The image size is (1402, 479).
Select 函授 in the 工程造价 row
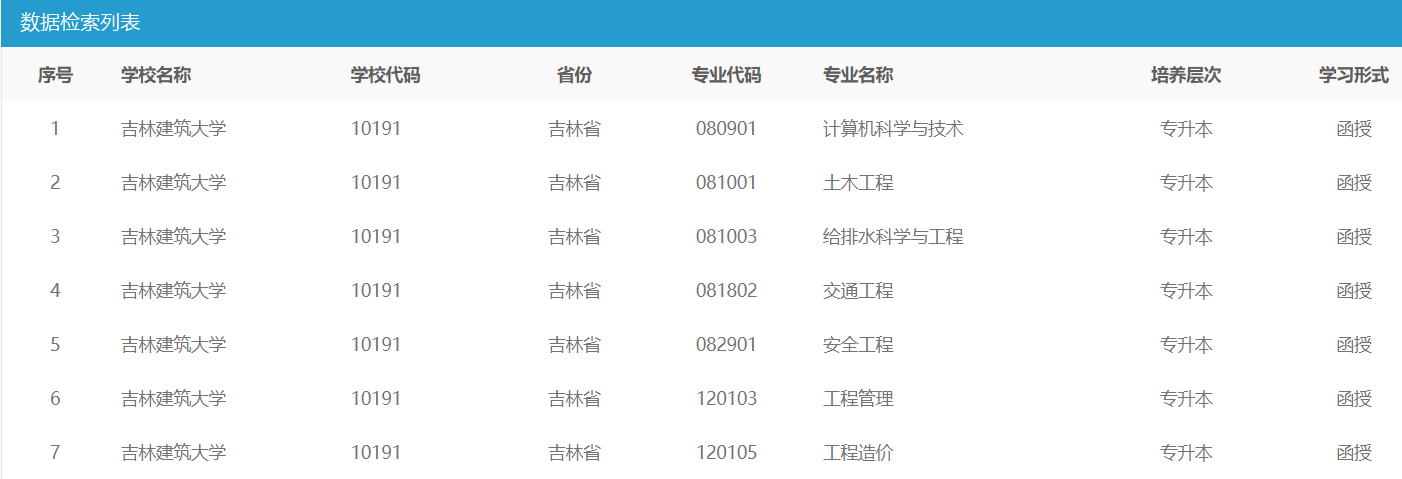pyautogui.click(x=1354, y=453)
